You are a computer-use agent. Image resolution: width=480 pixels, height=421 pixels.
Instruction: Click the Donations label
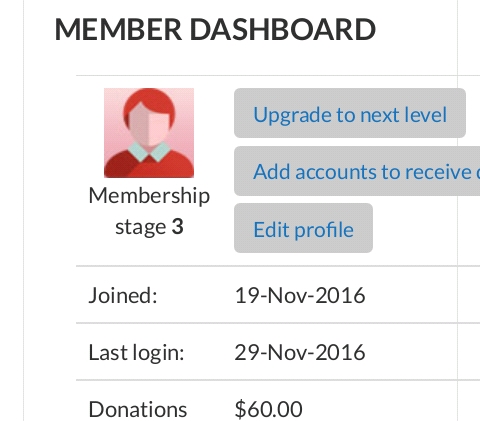138,409
